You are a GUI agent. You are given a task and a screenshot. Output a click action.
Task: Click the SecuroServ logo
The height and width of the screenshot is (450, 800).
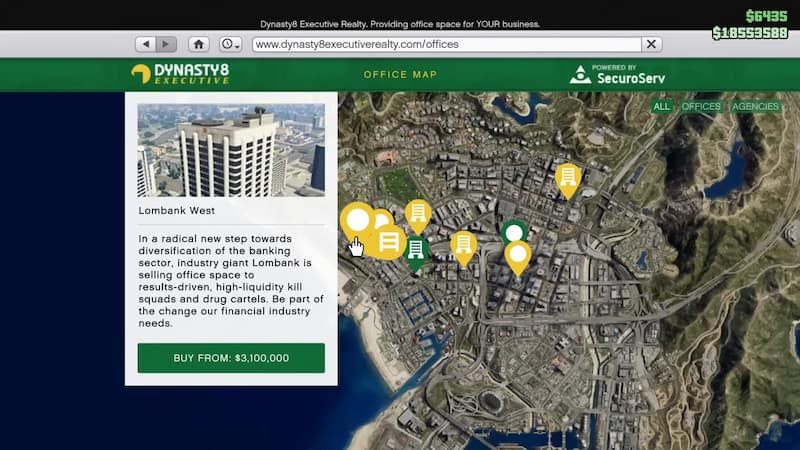pyautogui.click(x=617, y=74)
